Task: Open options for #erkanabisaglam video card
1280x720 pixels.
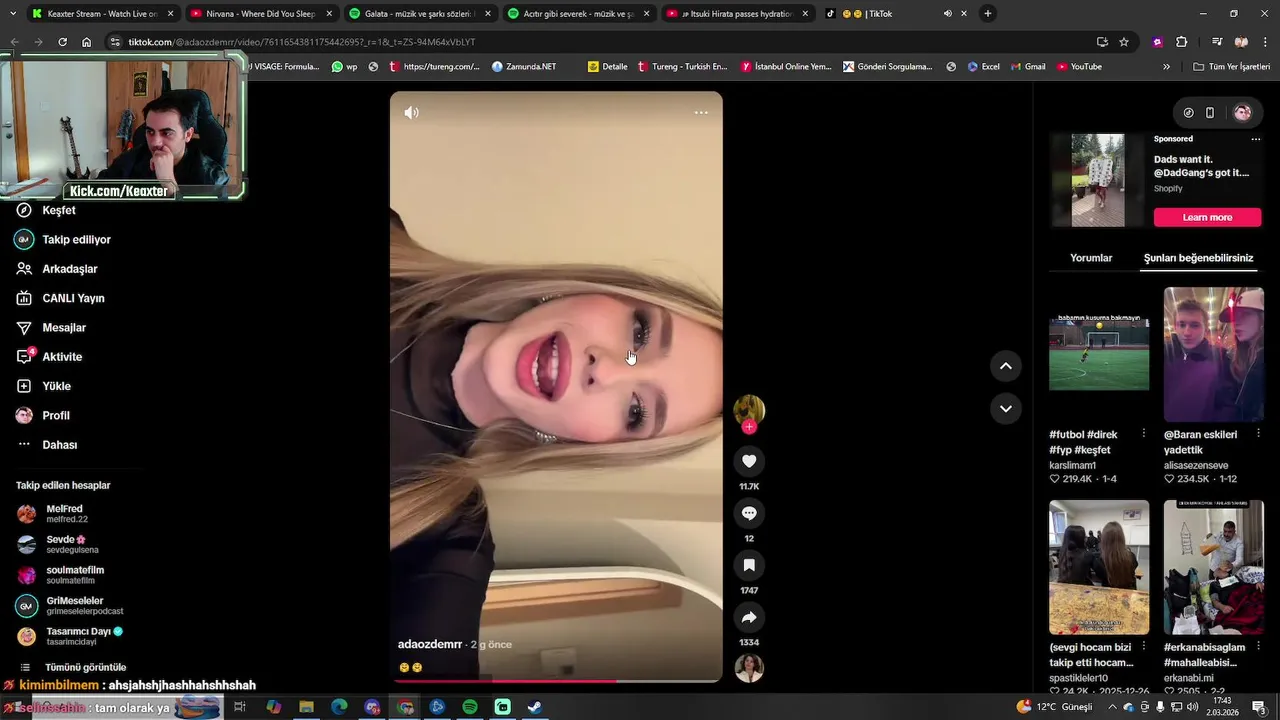Action: click(x=1258, y=647)
